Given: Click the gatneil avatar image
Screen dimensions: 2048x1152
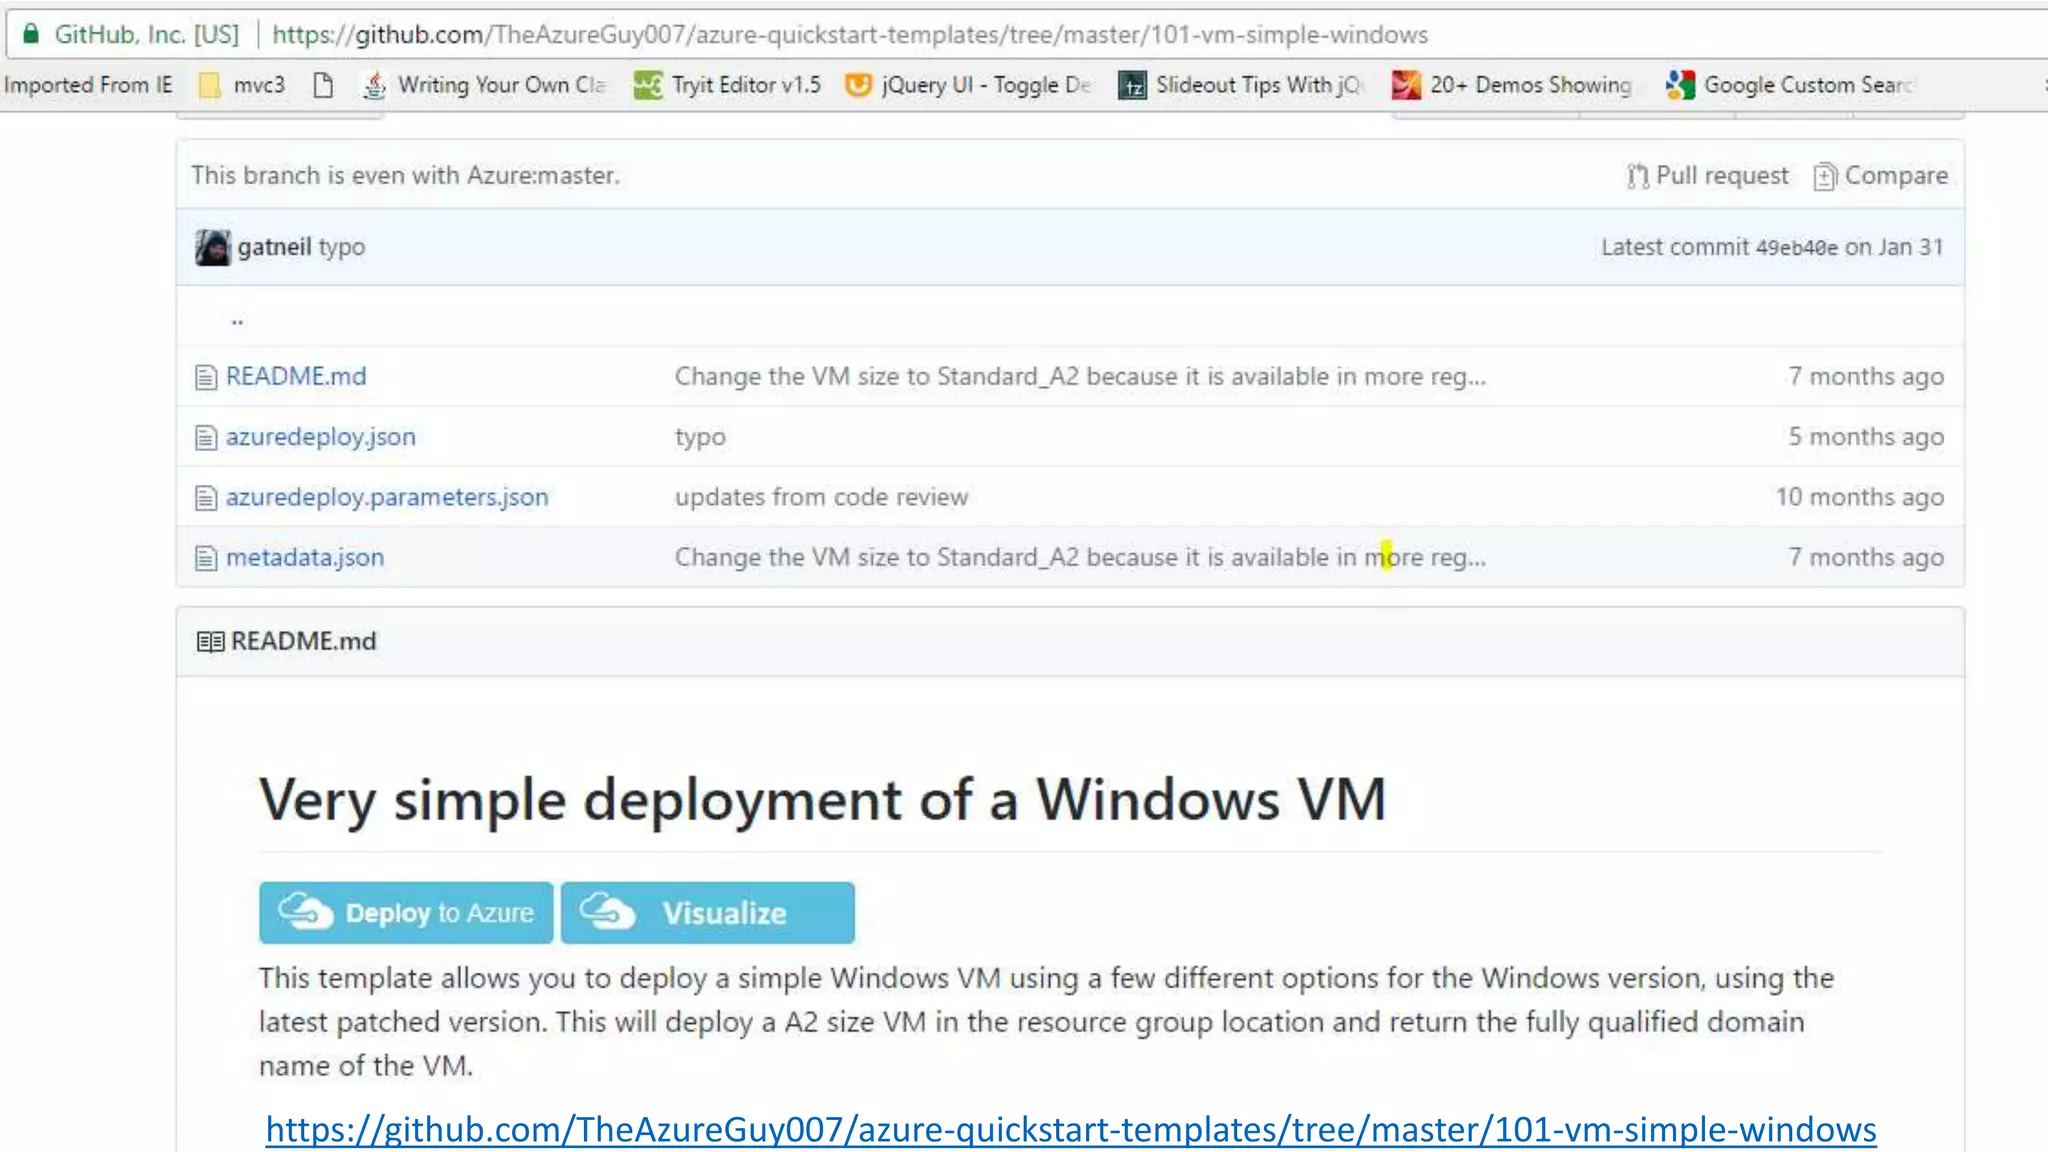Looking at the screenshot, I should pyautogui.click(x=212, y=247).
